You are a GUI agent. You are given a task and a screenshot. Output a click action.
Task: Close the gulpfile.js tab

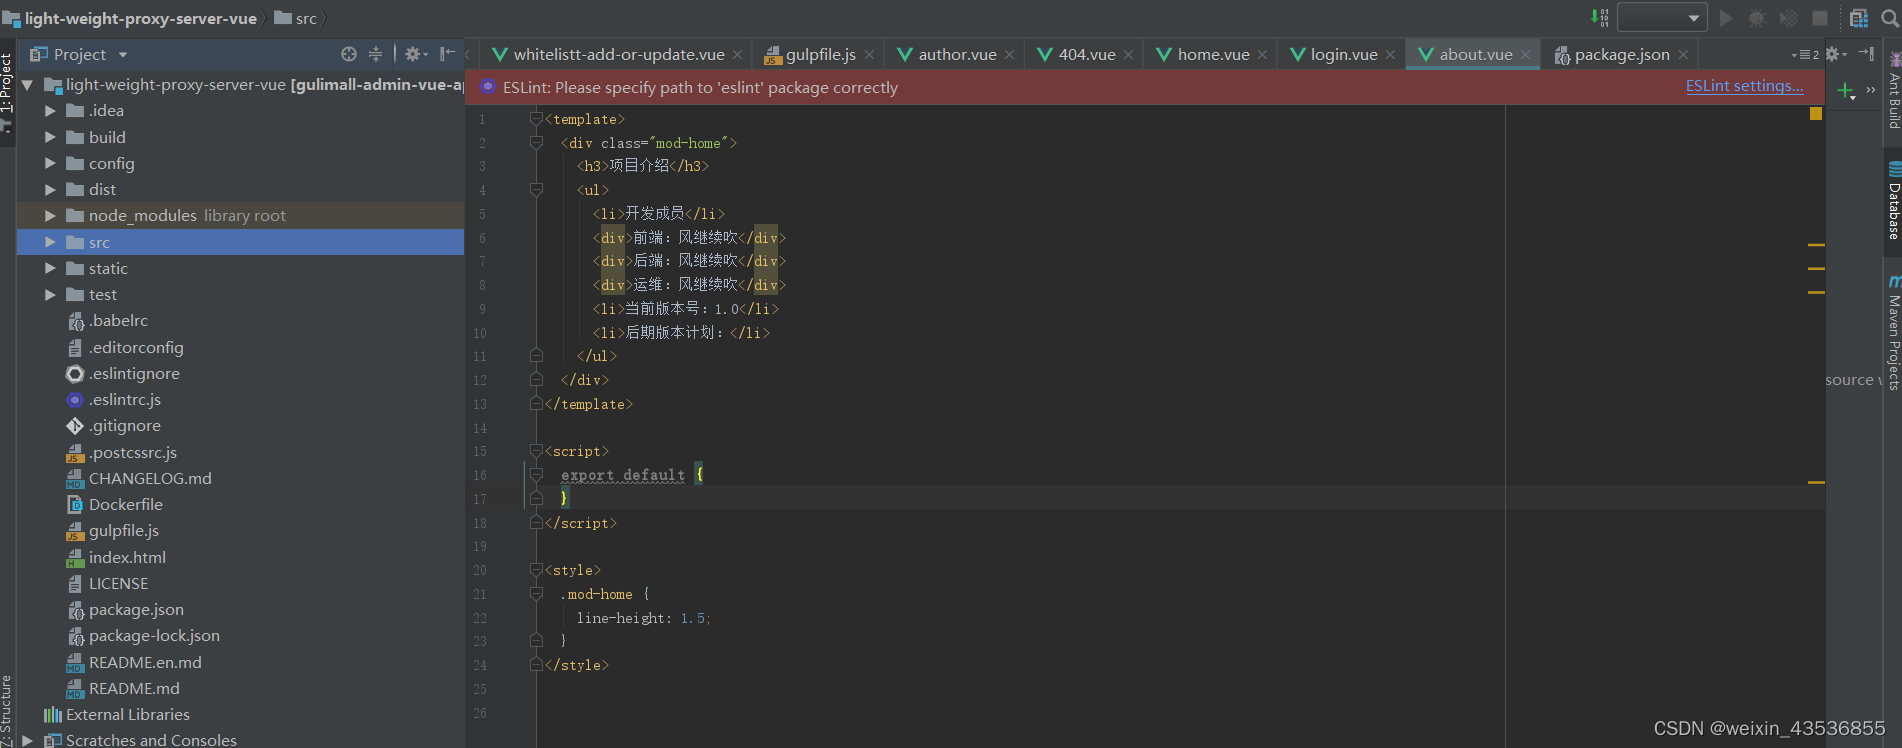tap(869, 55)
